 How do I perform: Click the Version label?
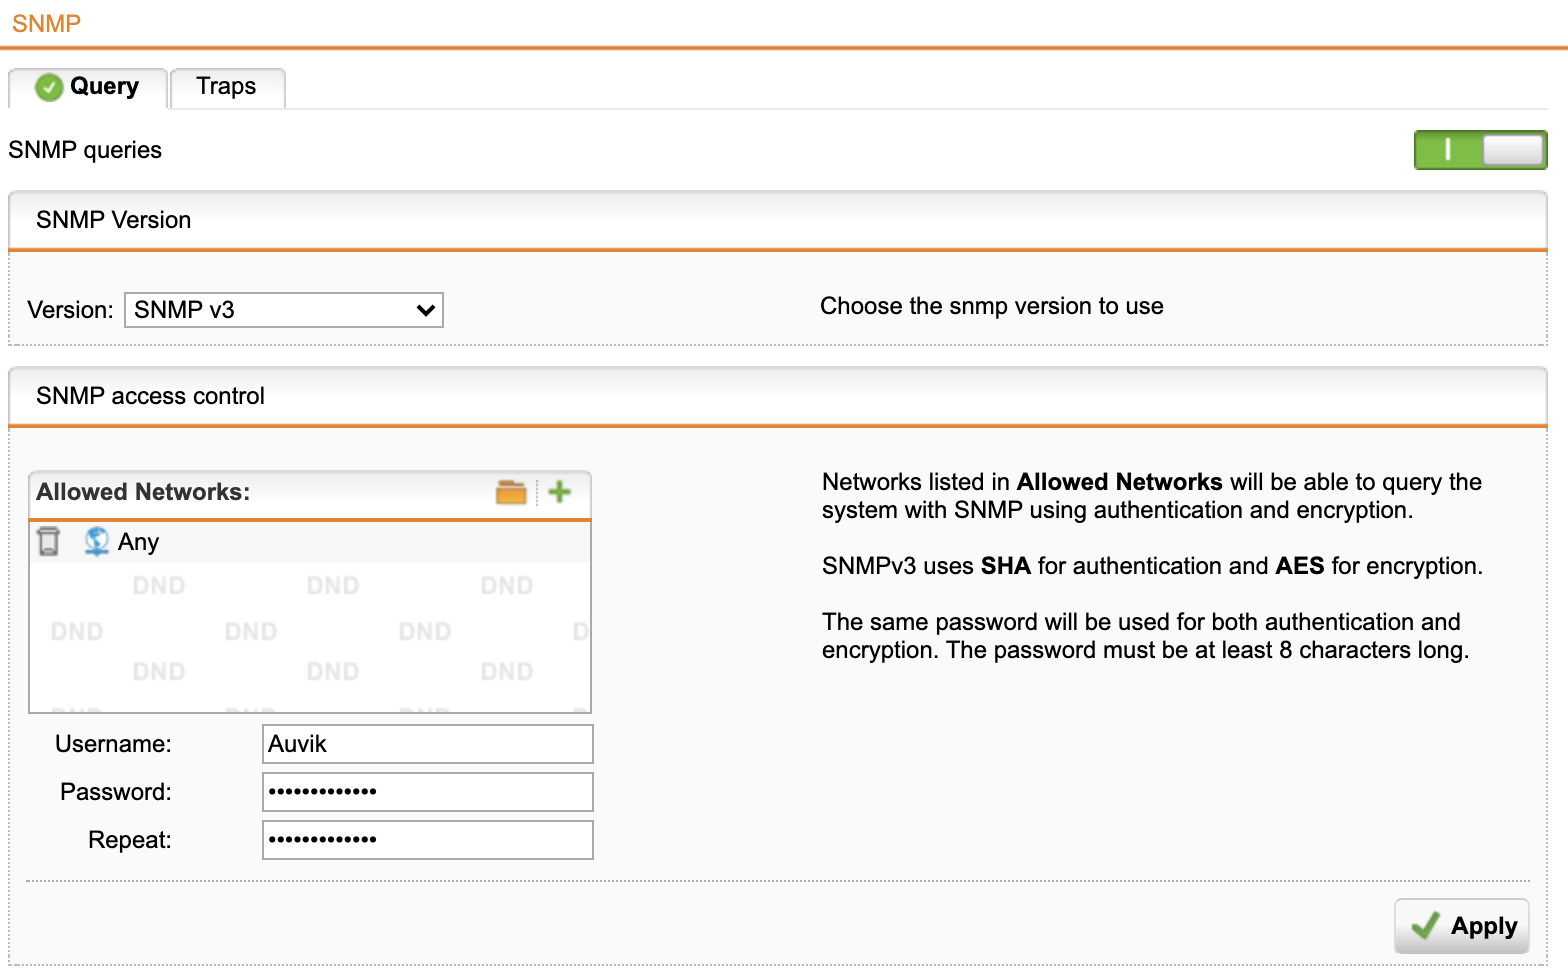coord(70,310)
